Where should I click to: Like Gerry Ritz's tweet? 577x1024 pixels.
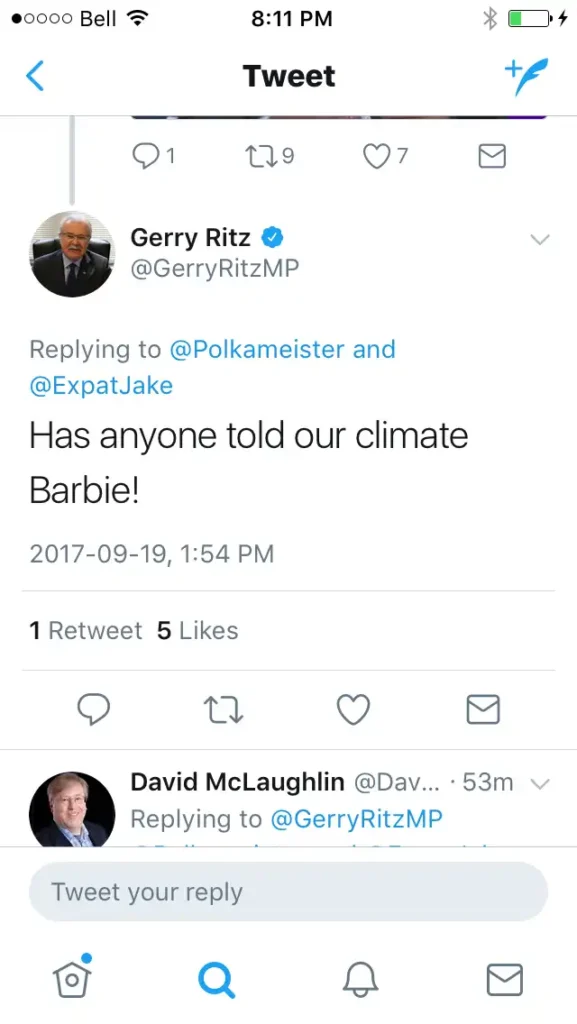point(352,709)
